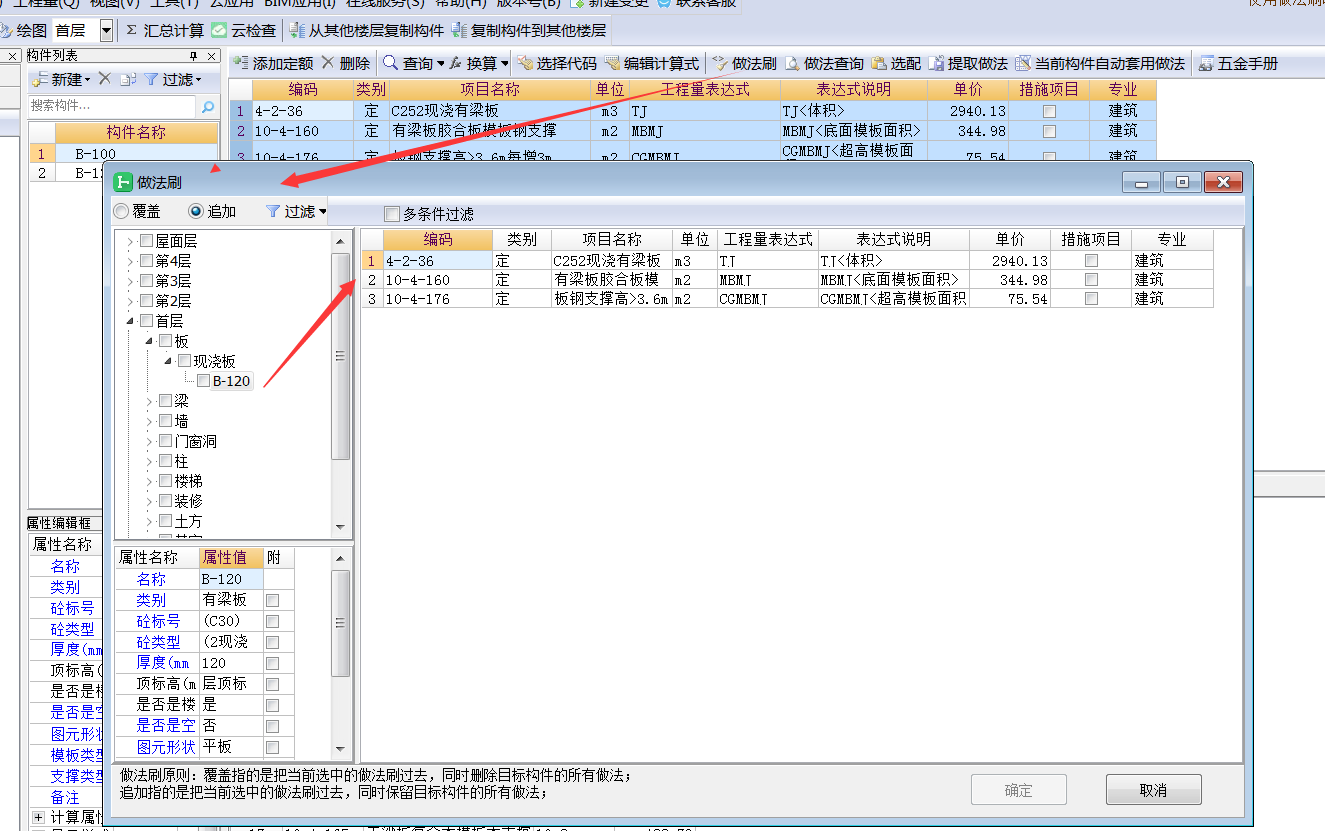This screenshot has height=831, width=1325.
Task: Expand the 门窗洞 tree node
Action: 149,441
